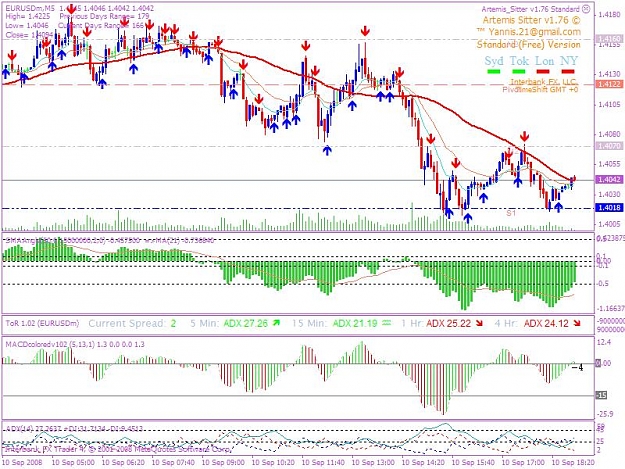Image resolution: width=625 pixels, height=469 pixels.
Task: Click the 1.4005 price axis value
Action: pos(610,224)
